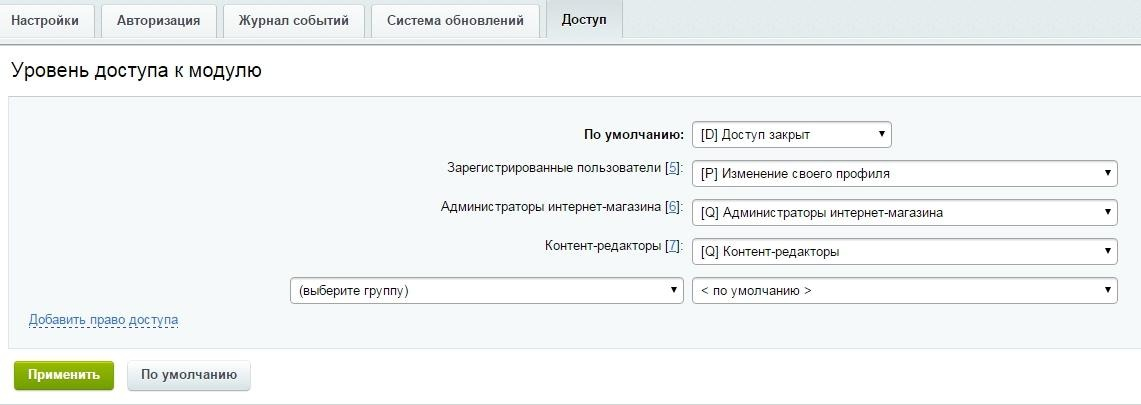Go to the Система обновлений tab
Image resolution: width=1141 pixels, height=405 pixels.
tap(456, 20)
